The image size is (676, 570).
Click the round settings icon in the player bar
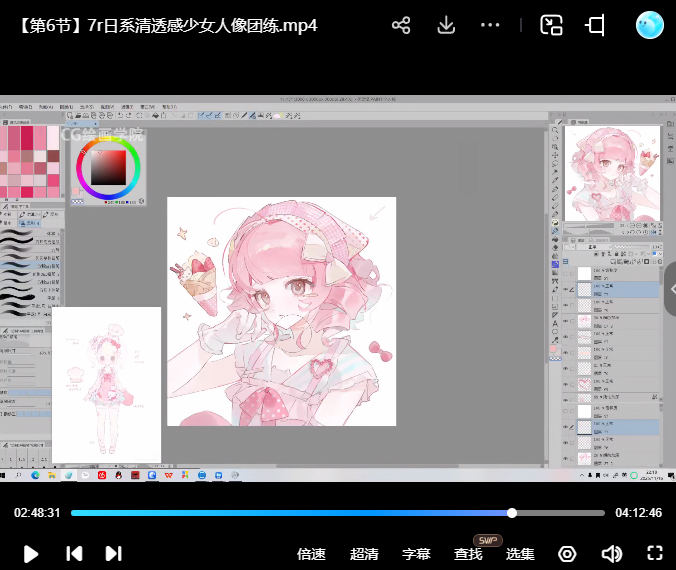coord(567,553)
